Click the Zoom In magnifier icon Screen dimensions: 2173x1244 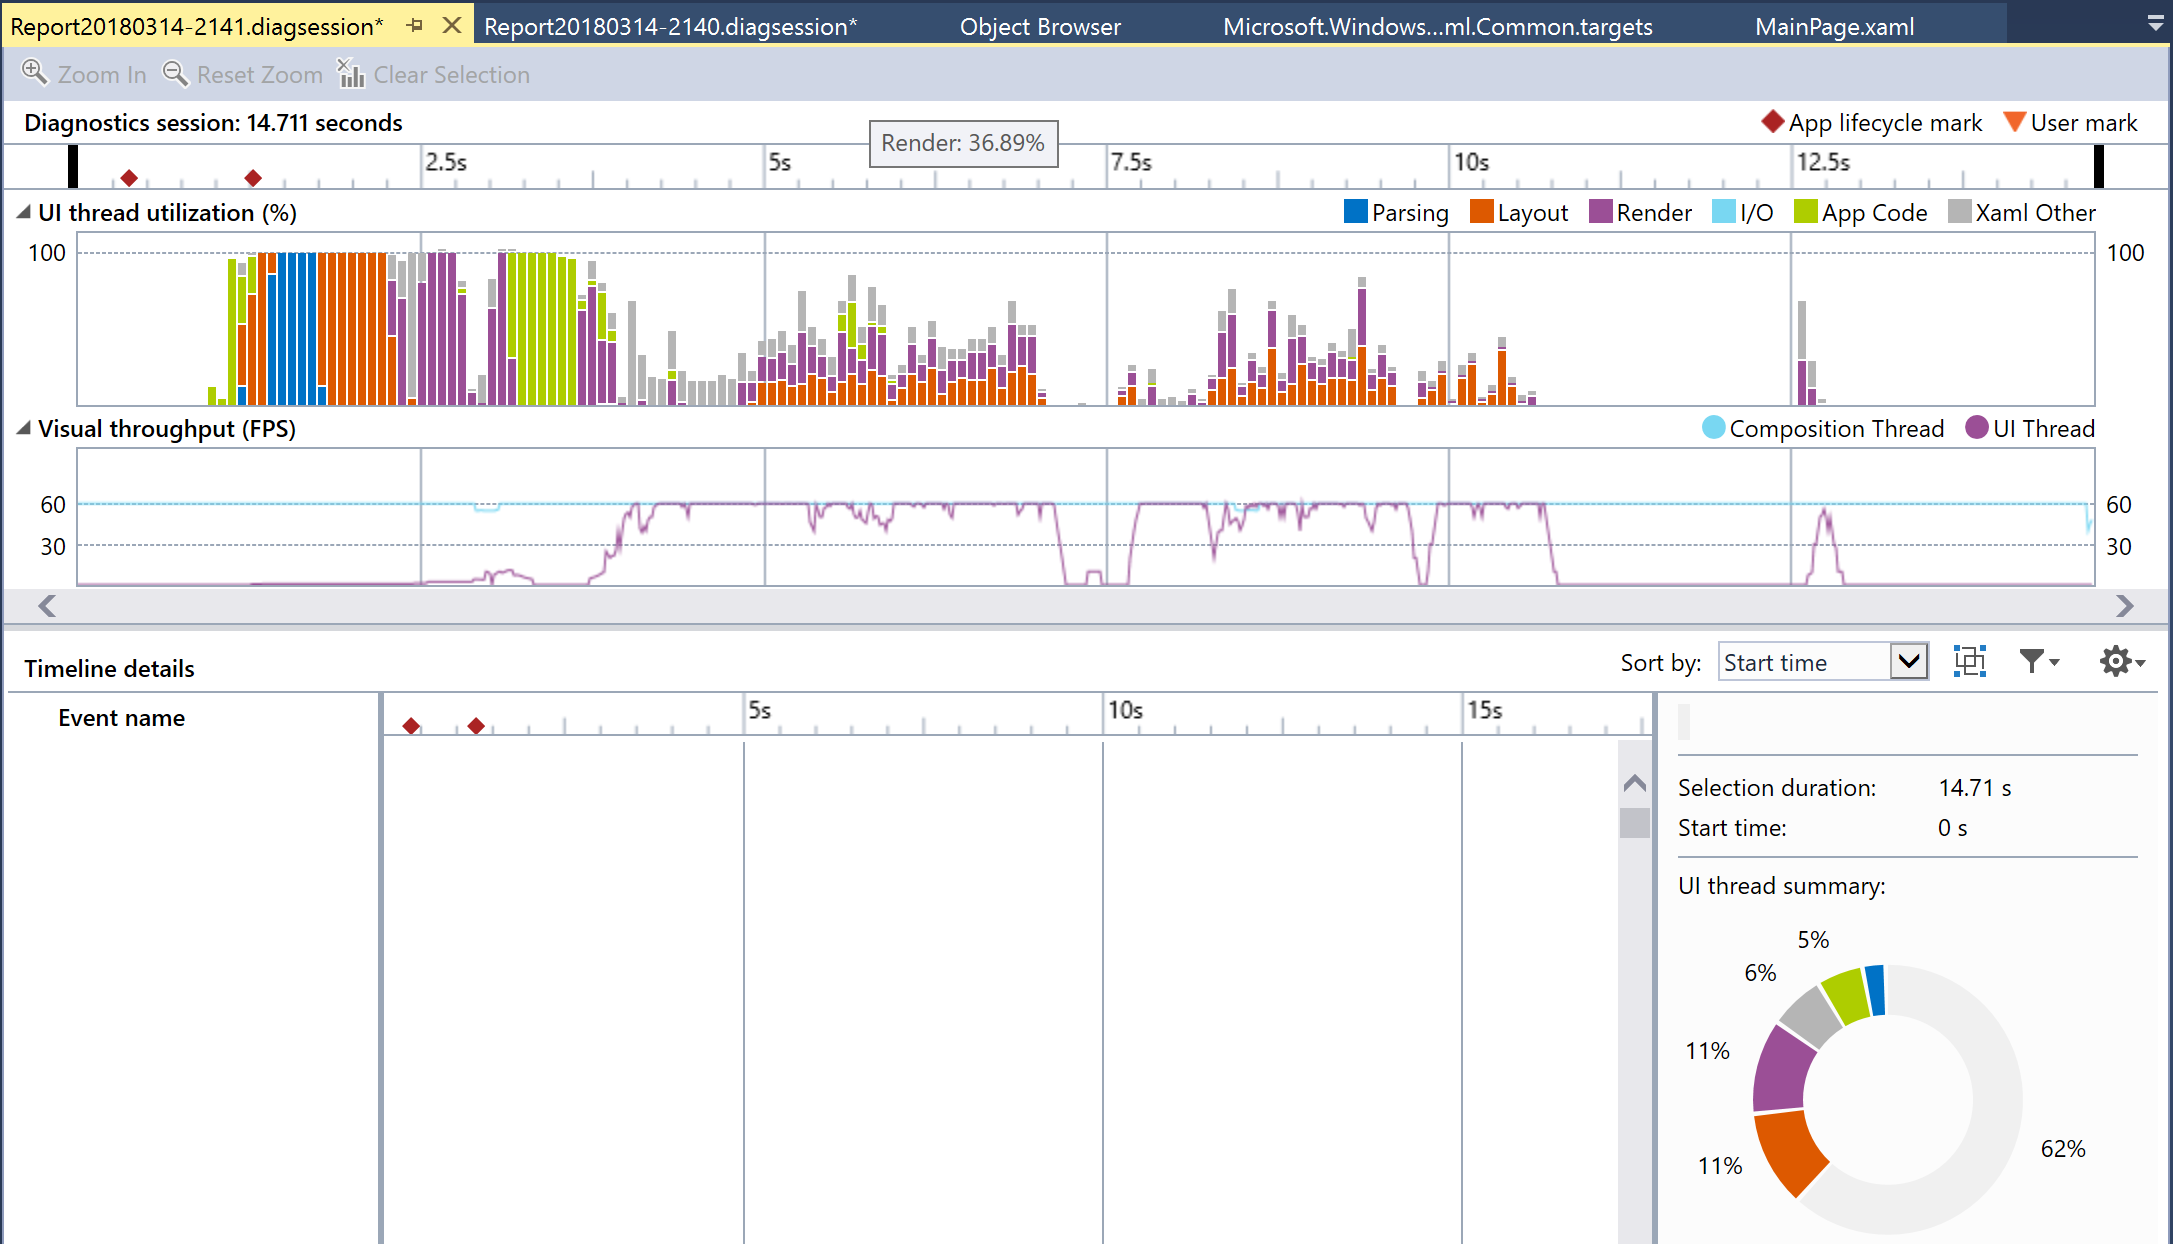click(35, 73)
